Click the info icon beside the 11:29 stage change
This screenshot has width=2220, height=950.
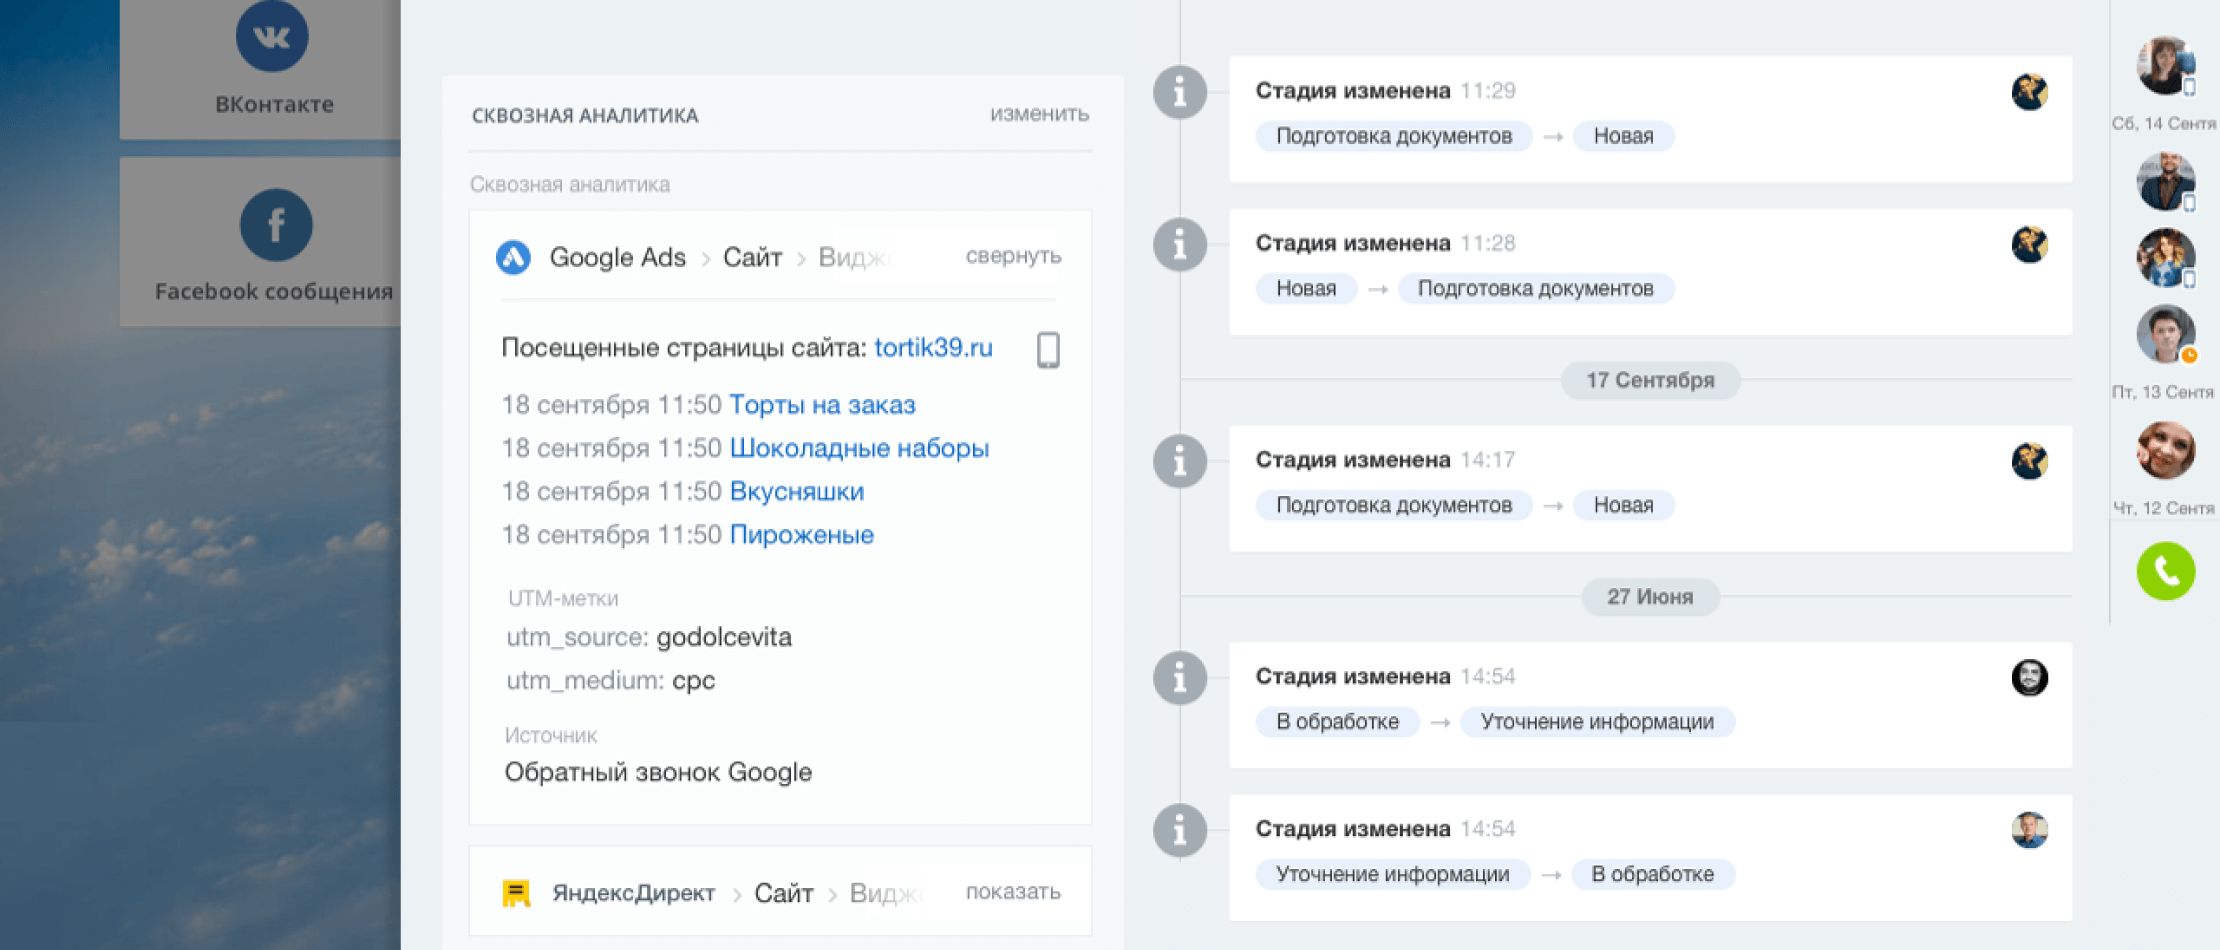point(1180,92)
